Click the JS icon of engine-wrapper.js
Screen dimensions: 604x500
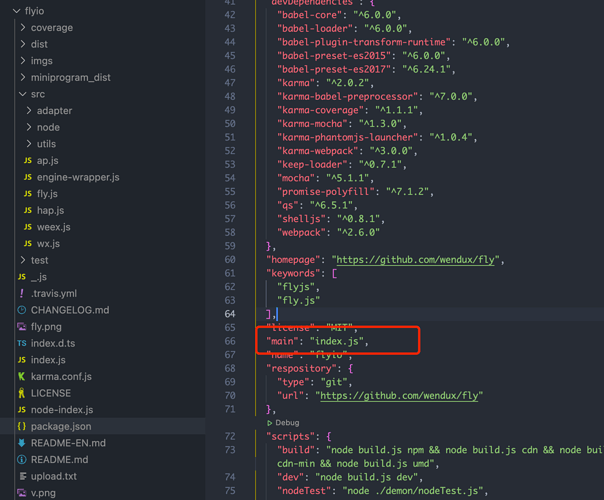[x=28, y=177]
